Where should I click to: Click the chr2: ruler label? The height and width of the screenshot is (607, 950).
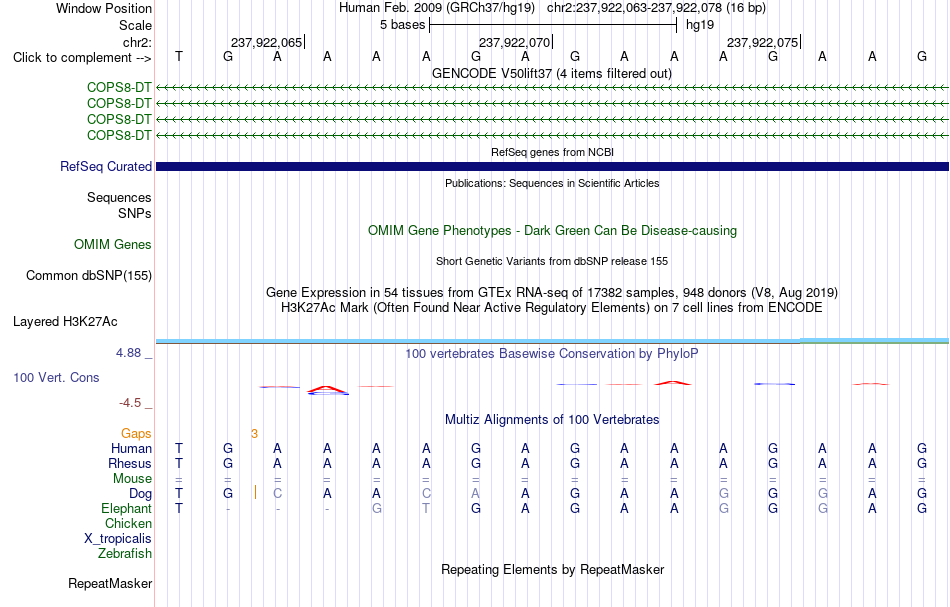point(137,42)
